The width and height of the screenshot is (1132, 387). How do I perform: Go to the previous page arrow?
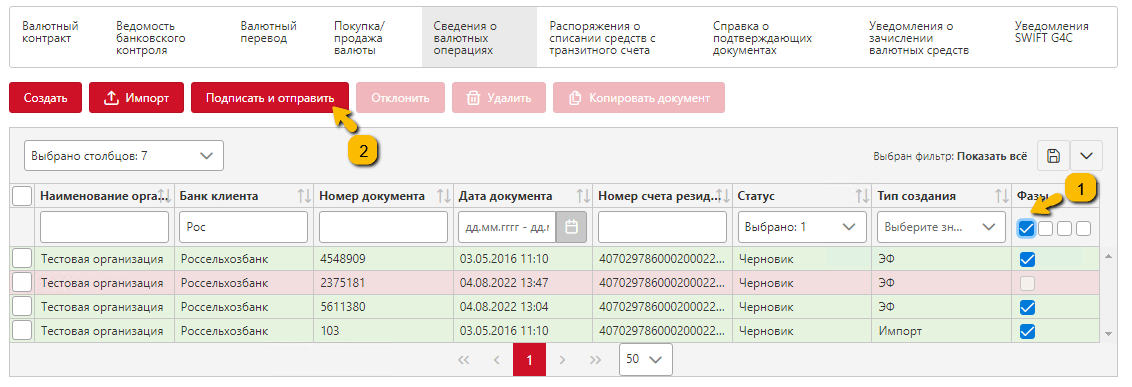pos(497,360)
